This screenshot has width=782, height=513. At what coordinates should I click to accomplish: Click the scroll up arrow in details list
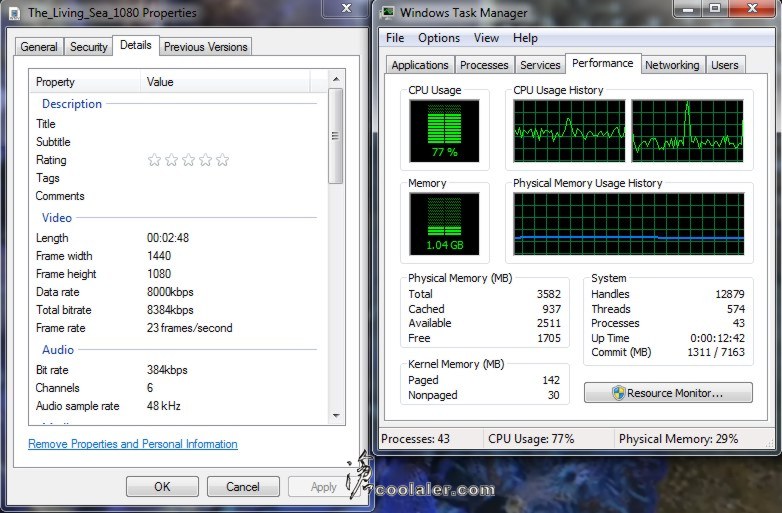336,79
